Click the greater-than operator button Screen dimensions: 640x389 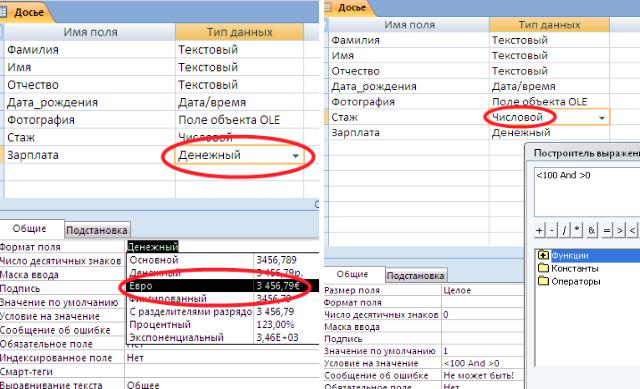coord(620,231)
